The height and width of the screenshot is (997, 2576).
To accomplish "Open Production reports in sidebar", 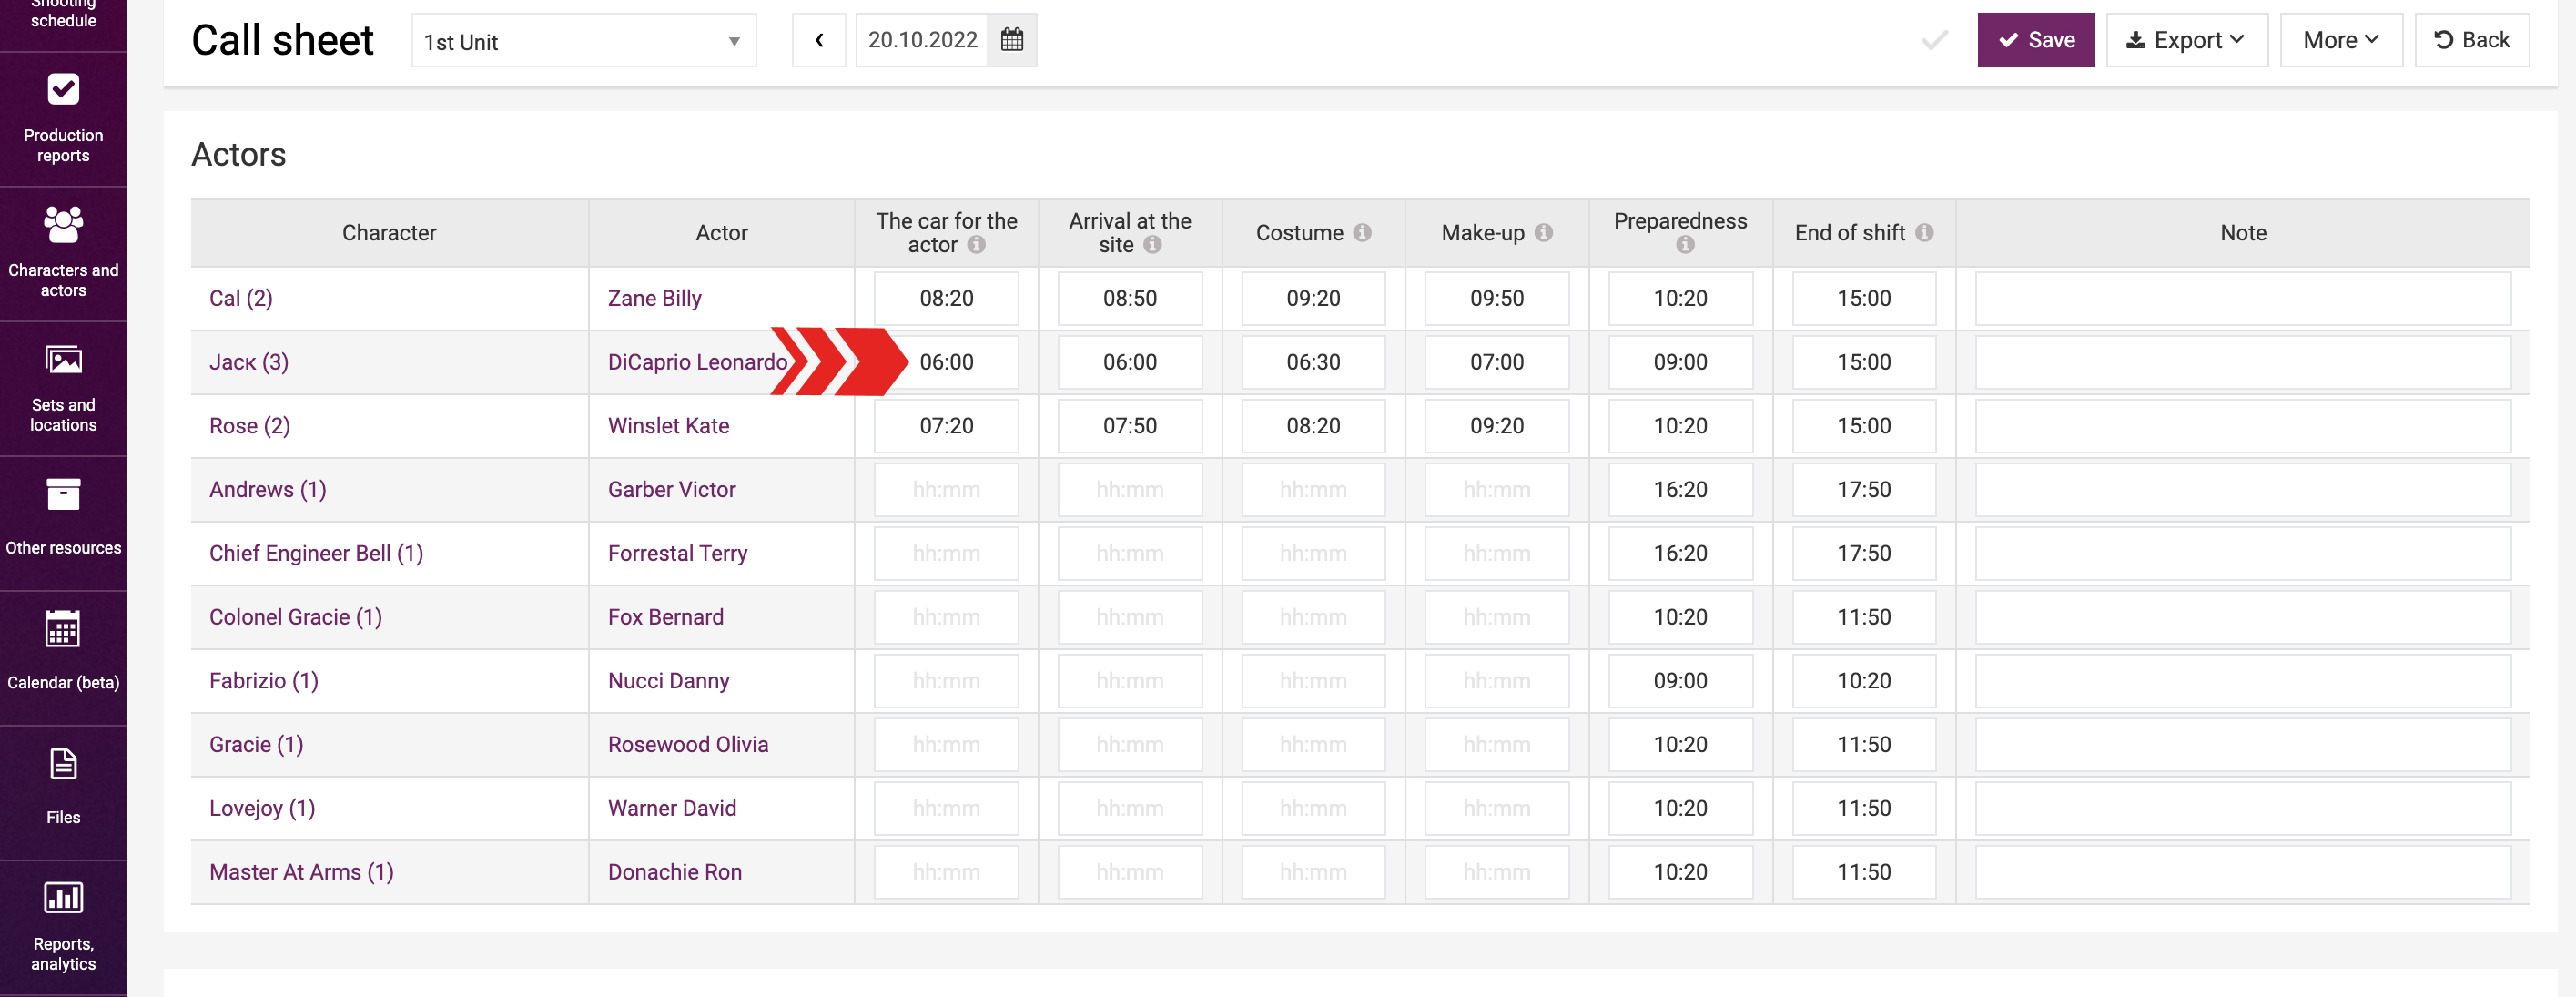I will click(63, 119).
